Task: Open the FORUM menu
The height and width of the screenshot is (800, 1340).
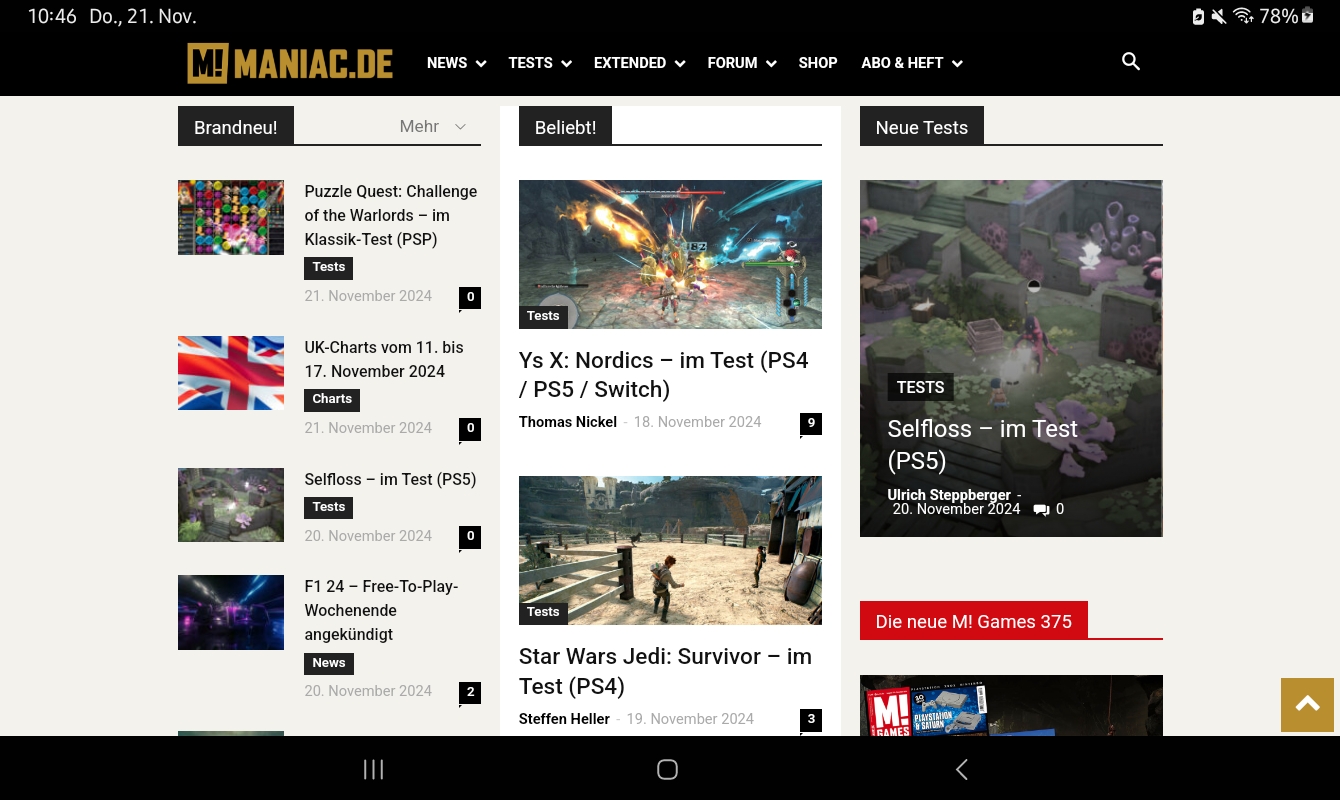Action: click(x=741, y=63)
